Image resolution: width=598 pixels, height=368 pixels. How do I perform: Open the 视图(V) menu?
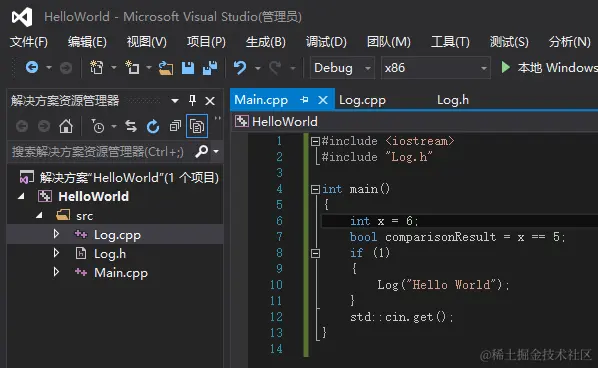tap(147, 42)
